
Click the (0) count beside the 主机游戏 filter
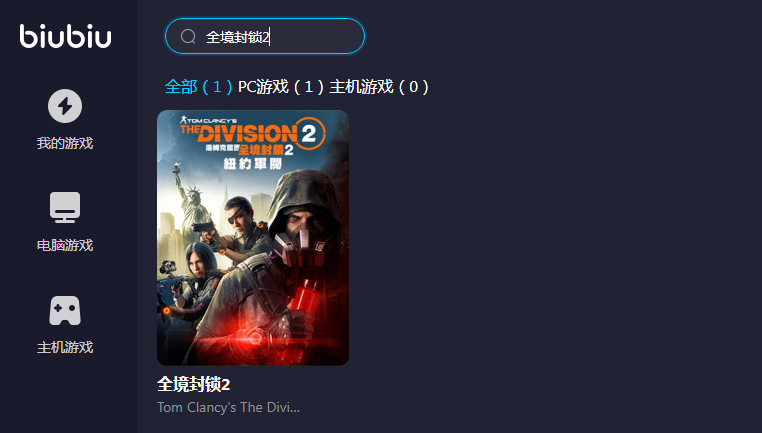coord(414,87)
